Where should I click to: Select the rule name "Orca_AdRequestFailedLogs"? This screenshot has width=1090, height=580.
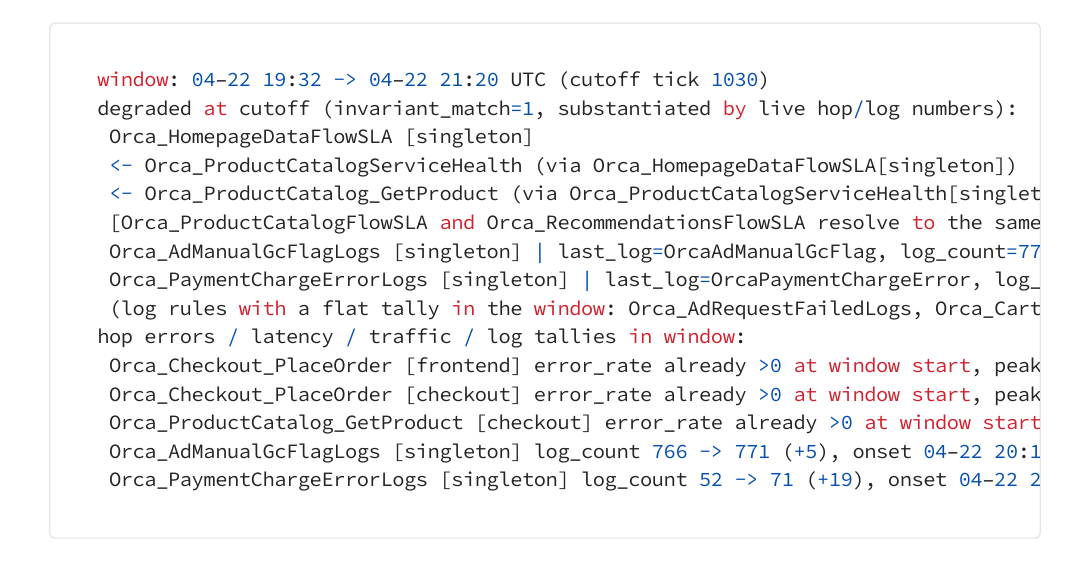[x=770, y=308]
